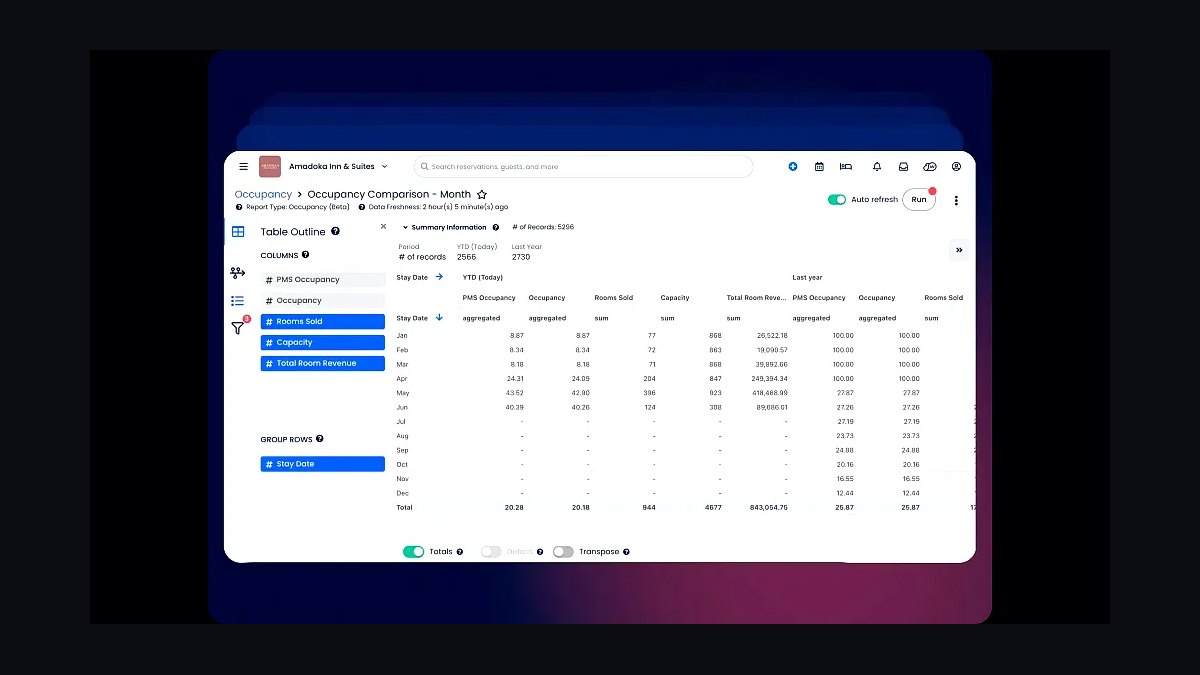This screenshot has height=675, width=1200.
Task: Open the bed rooms icon in the top bar
Action: pos(846,167)
